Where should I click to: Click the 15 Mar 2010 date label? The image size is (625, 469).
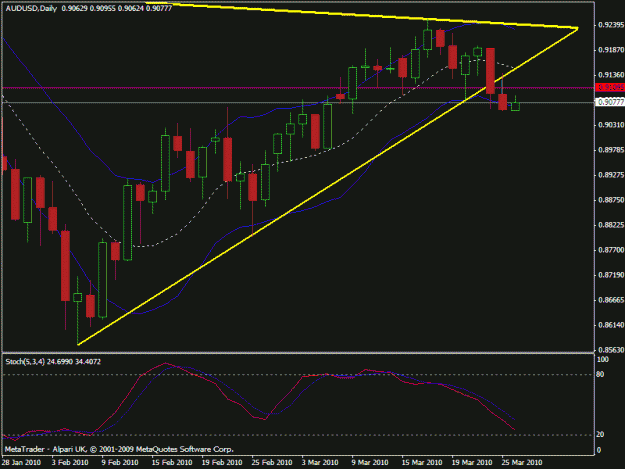click(422, 463)
